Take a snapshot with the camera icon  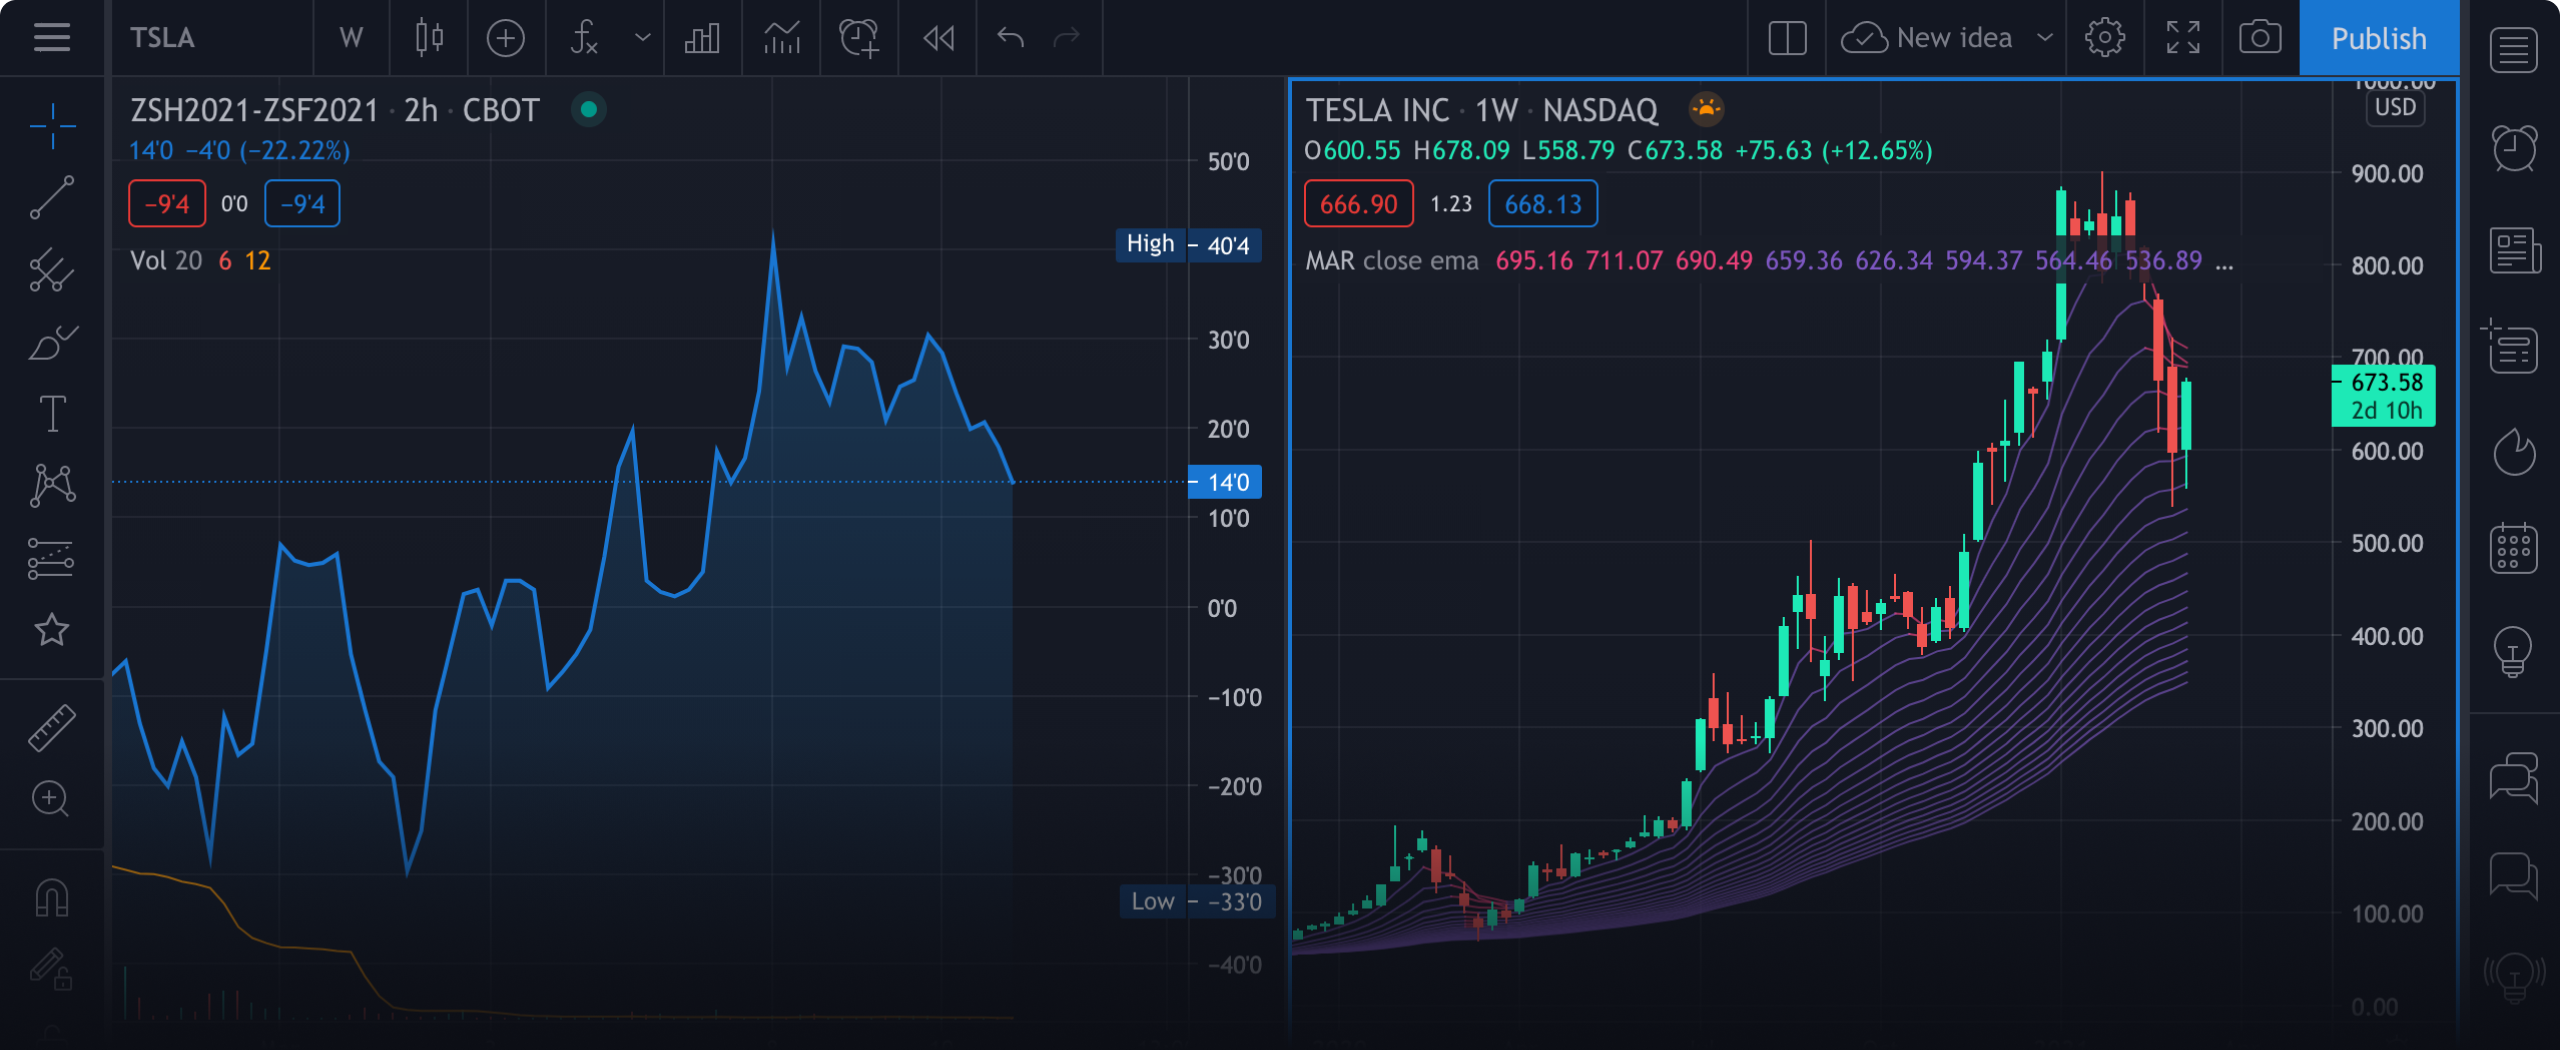2260,38
